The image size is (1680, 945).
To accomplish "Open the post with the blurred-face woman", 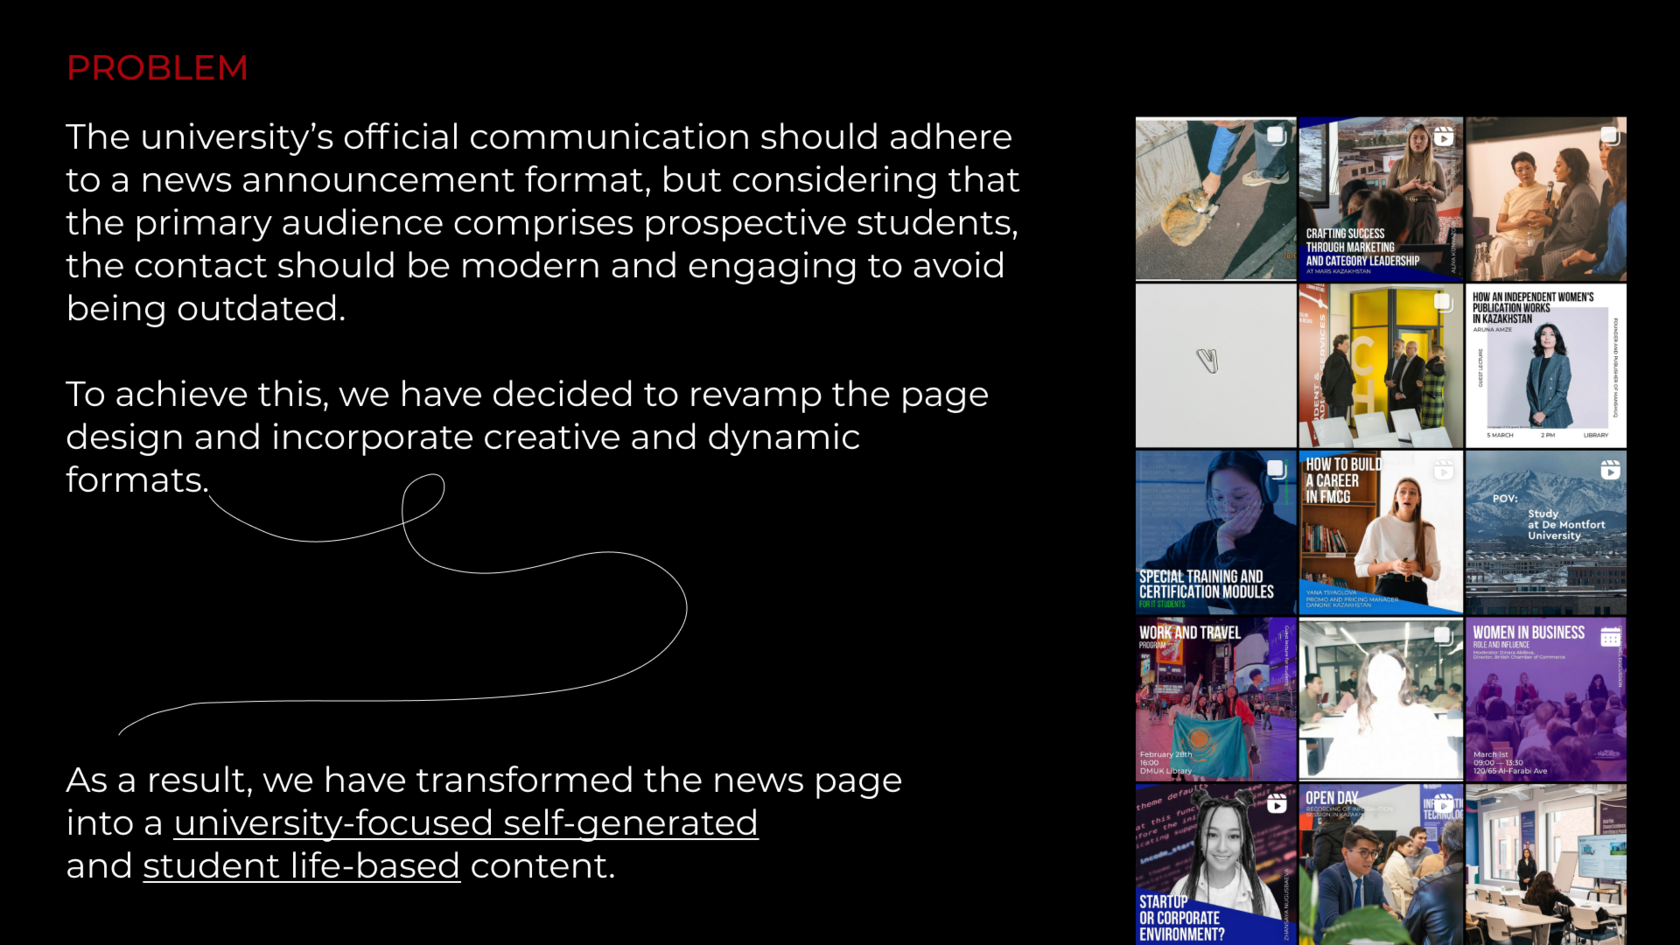I will pyautogui.click(x=1380, y=699).
